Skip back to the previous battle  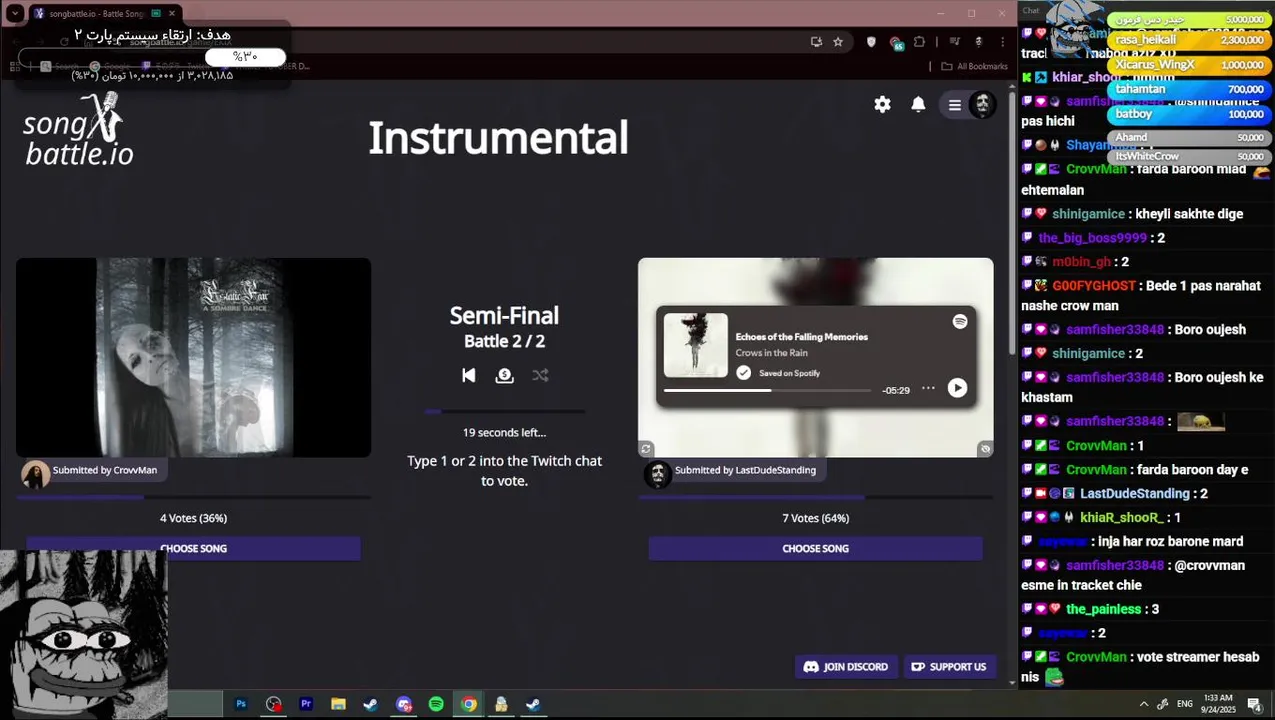click(469, 375)
